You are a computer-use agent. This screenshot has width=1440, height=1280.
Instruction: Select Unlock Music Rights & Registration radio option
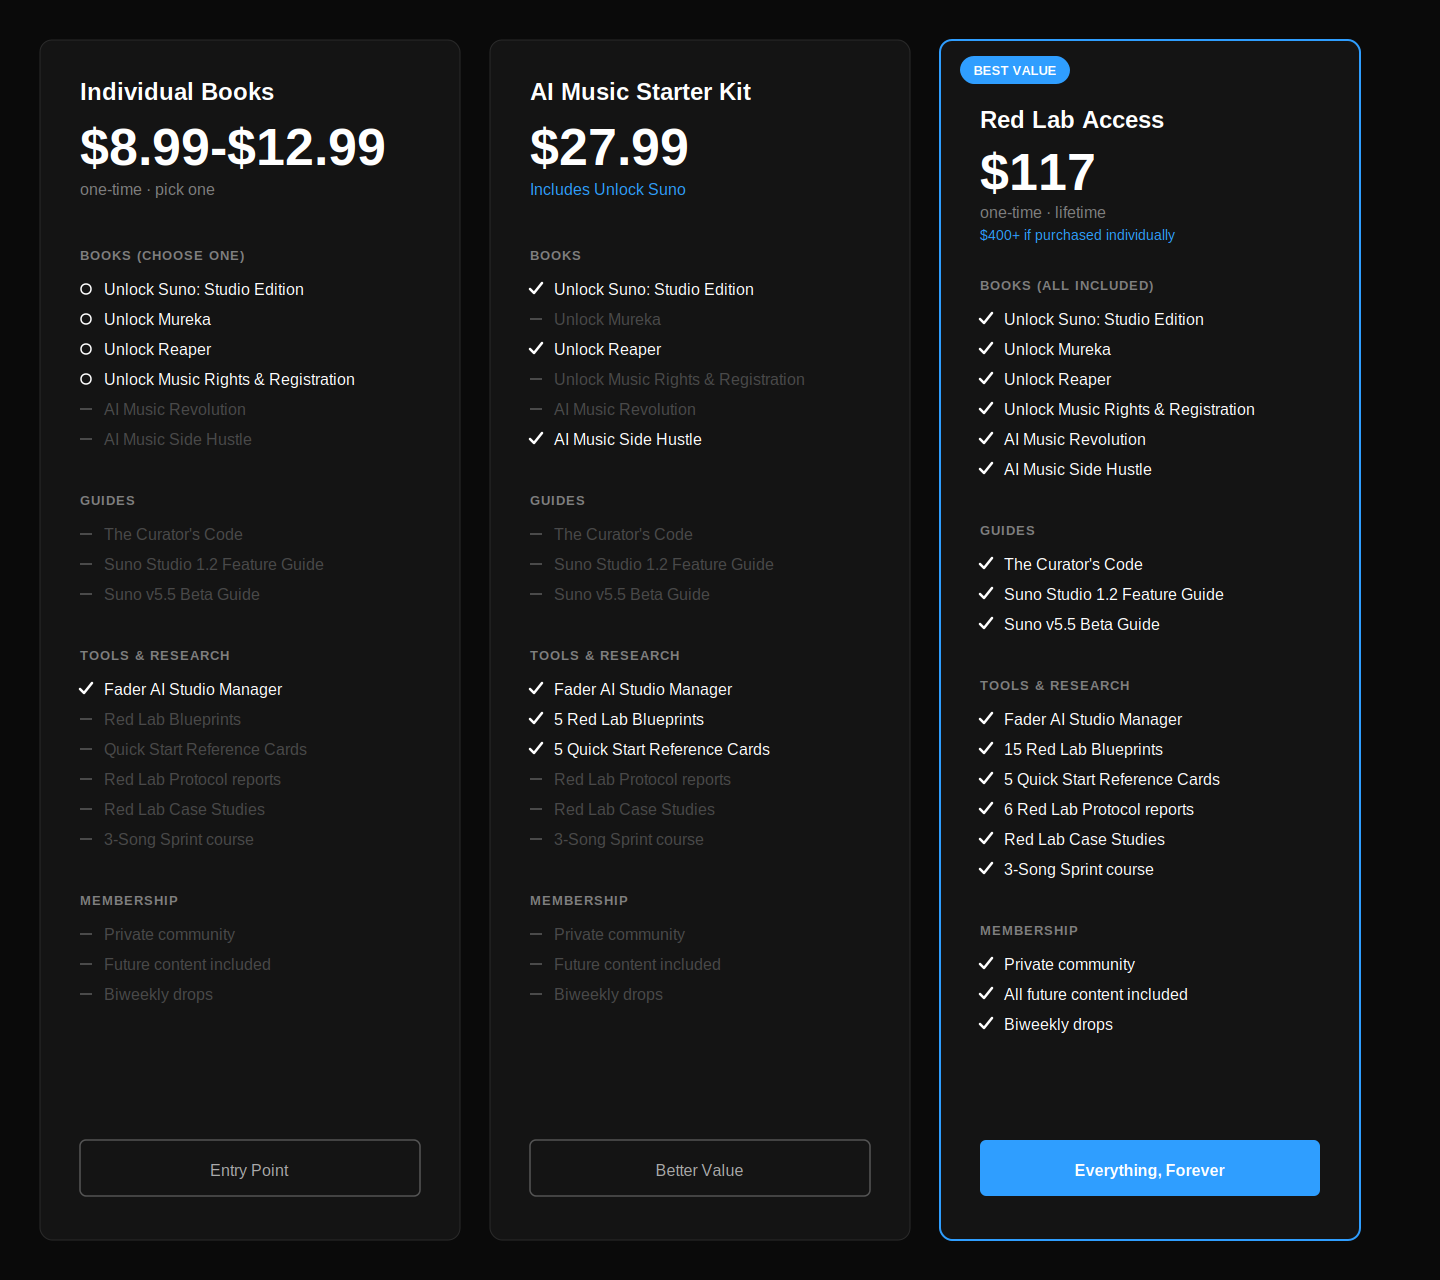(x=86, y=379)
